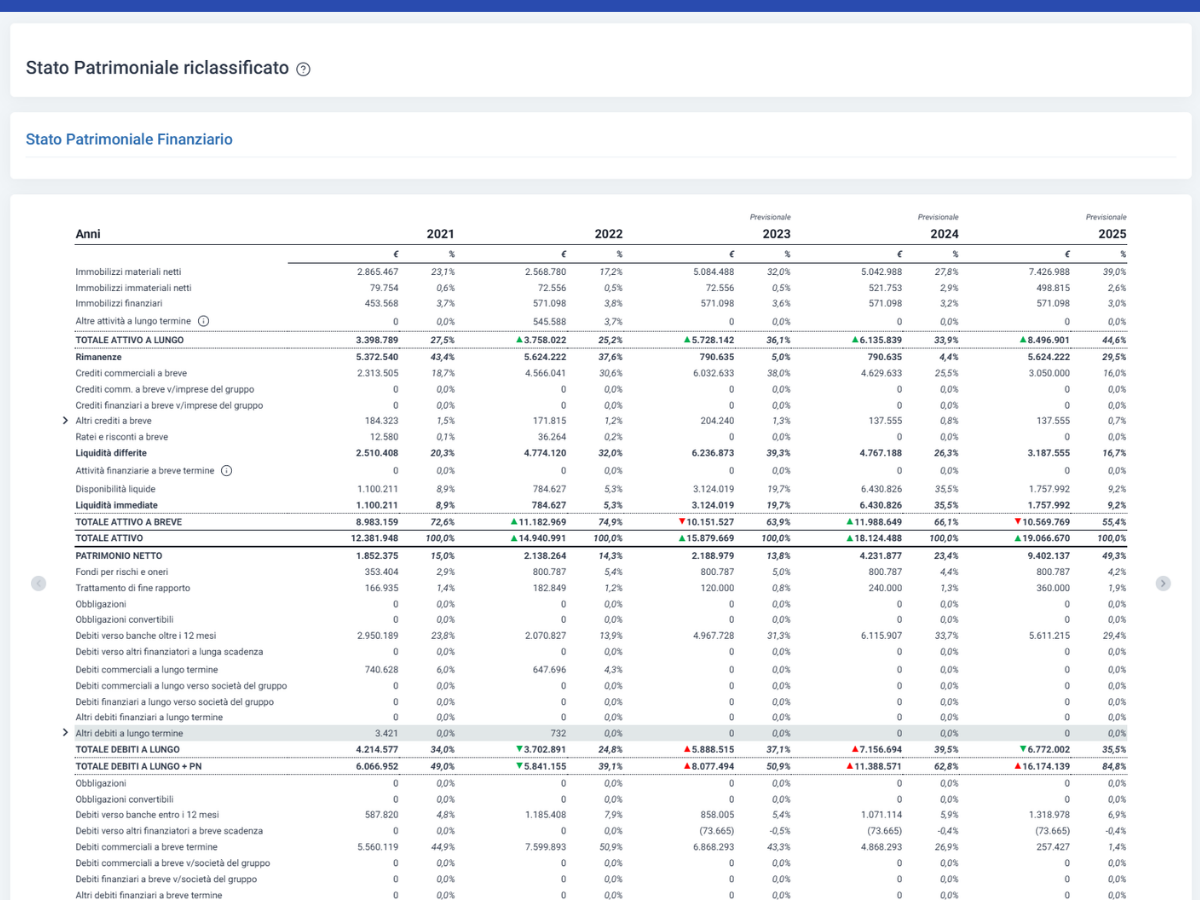The image size is (1200, 900).
Task: Select the 2025 forecast year header
Action: [x=1112, y=234]
